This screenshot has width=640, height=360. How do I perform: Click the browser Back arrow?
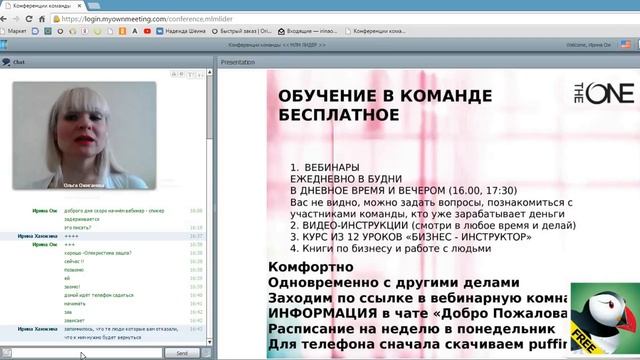[4, 19]
